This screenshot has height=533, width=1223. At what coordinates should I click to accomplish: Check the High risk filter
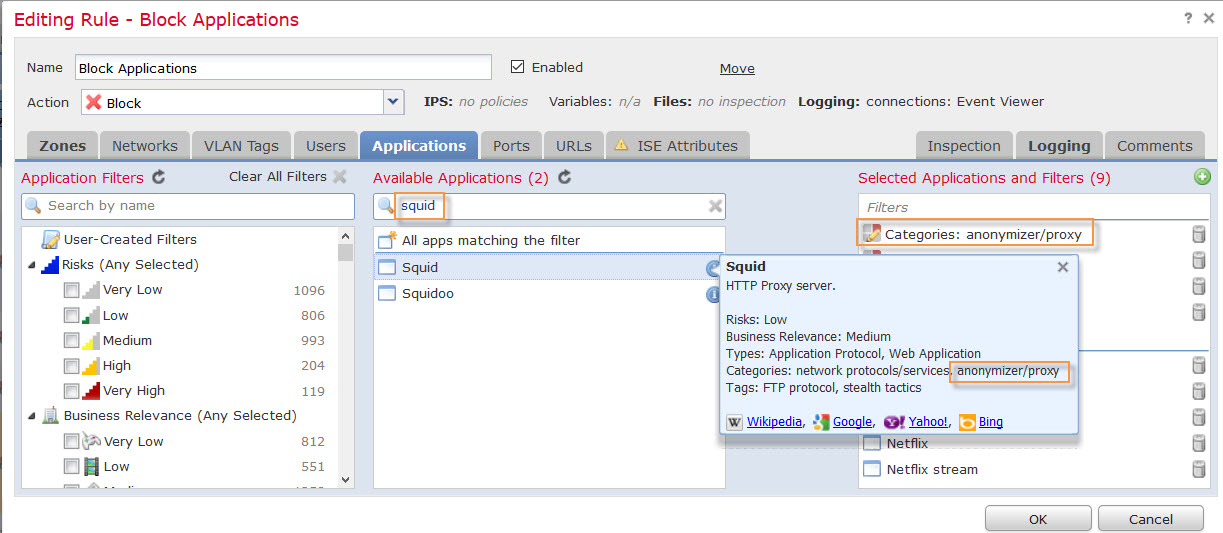click(71, 366)
